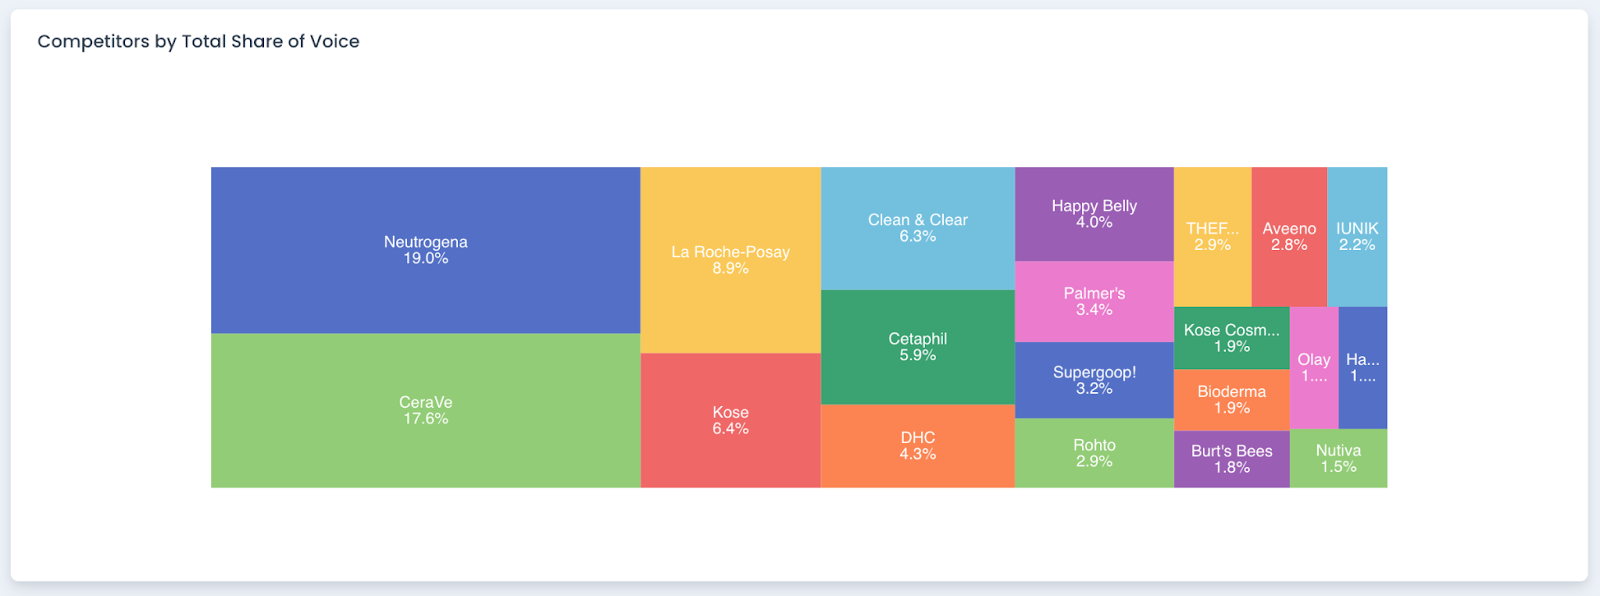Click the truncated Kose Cosm... 1.9% tile

coord(1231,338)
